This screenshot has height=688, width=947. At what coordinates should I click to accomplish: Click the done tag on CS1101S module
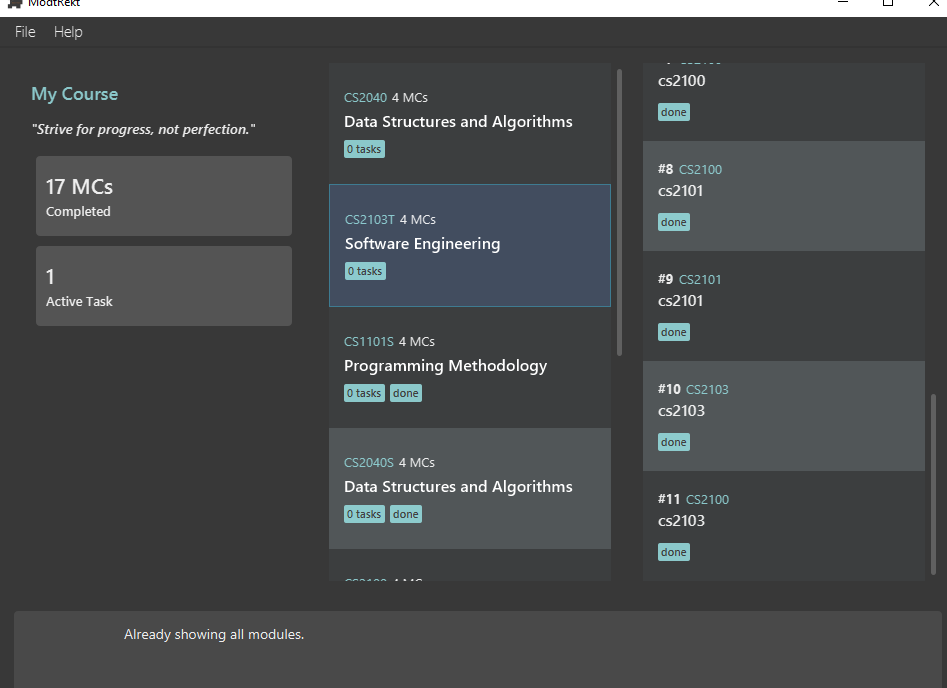(406, 393)
